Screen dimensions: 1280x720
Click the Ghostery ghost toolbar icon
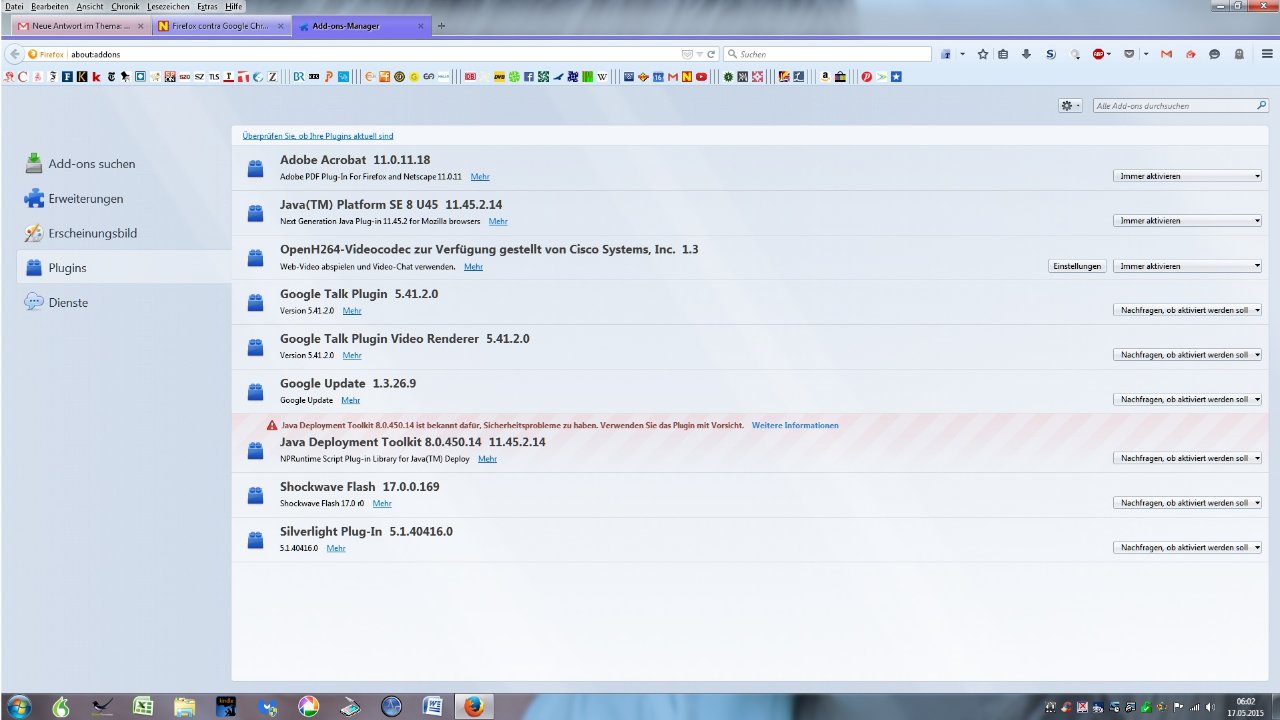[1239, 54]
